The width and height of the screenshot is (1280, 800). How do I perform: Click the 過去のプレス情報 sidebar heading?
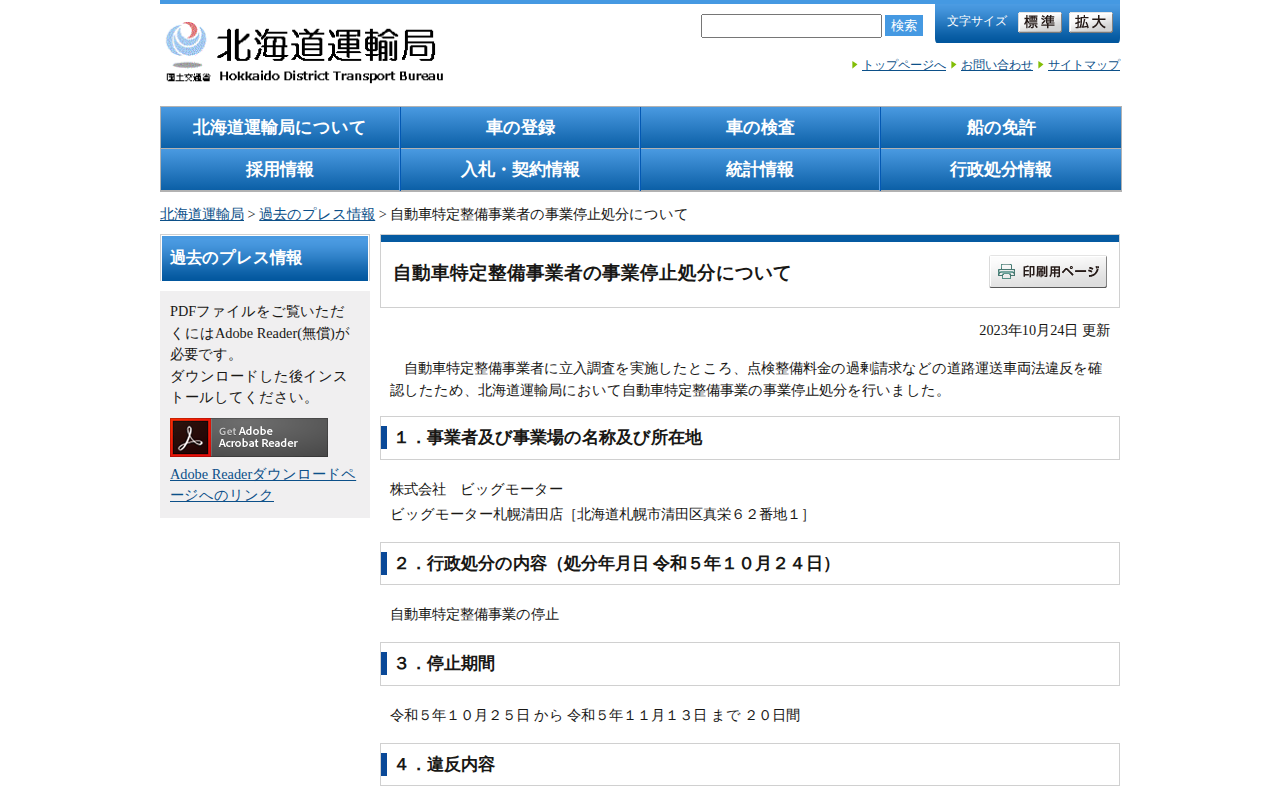pyautogui.click(x=265, y=258)
